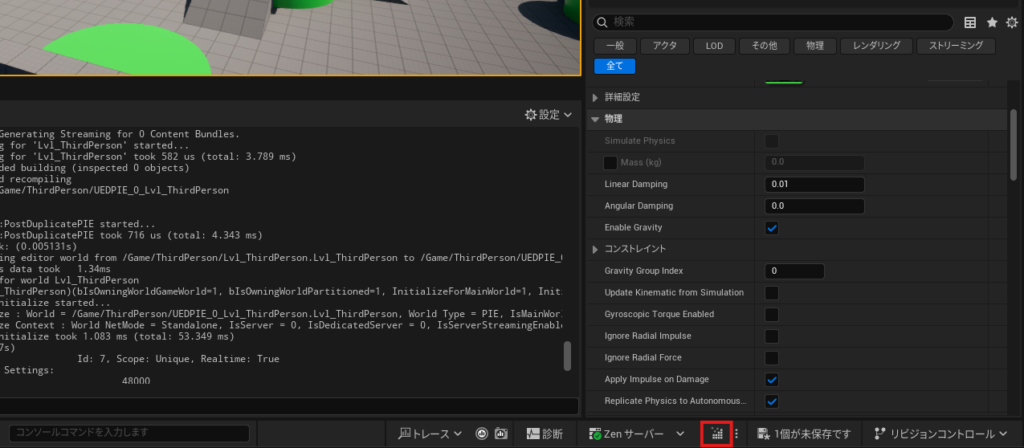1024x448 pixels.
Task: Click the trace snapshot camera icon
Action: (x=501, y=434)
